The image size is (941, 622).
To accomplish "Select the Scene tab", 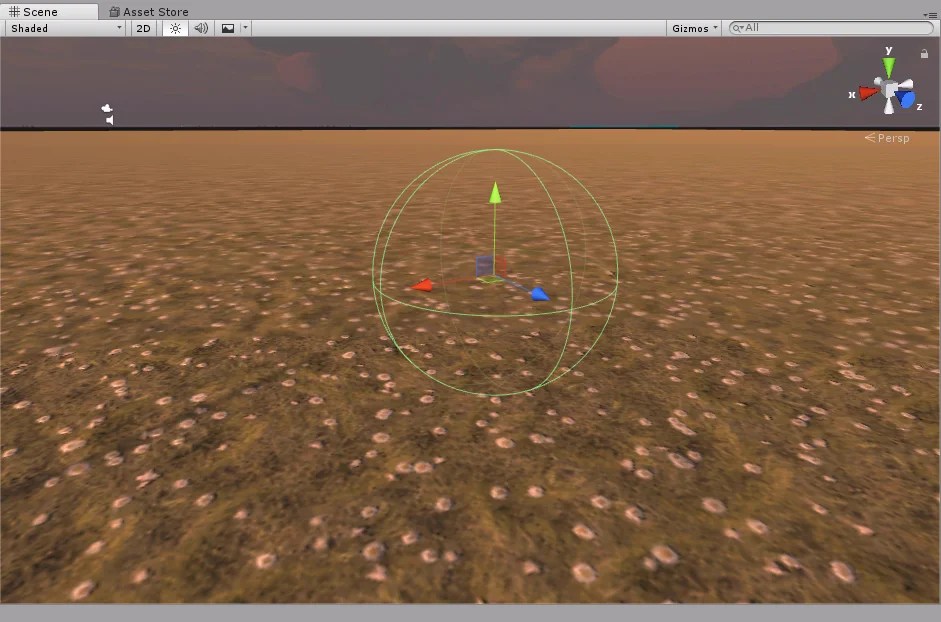I will tap(40, 11).
